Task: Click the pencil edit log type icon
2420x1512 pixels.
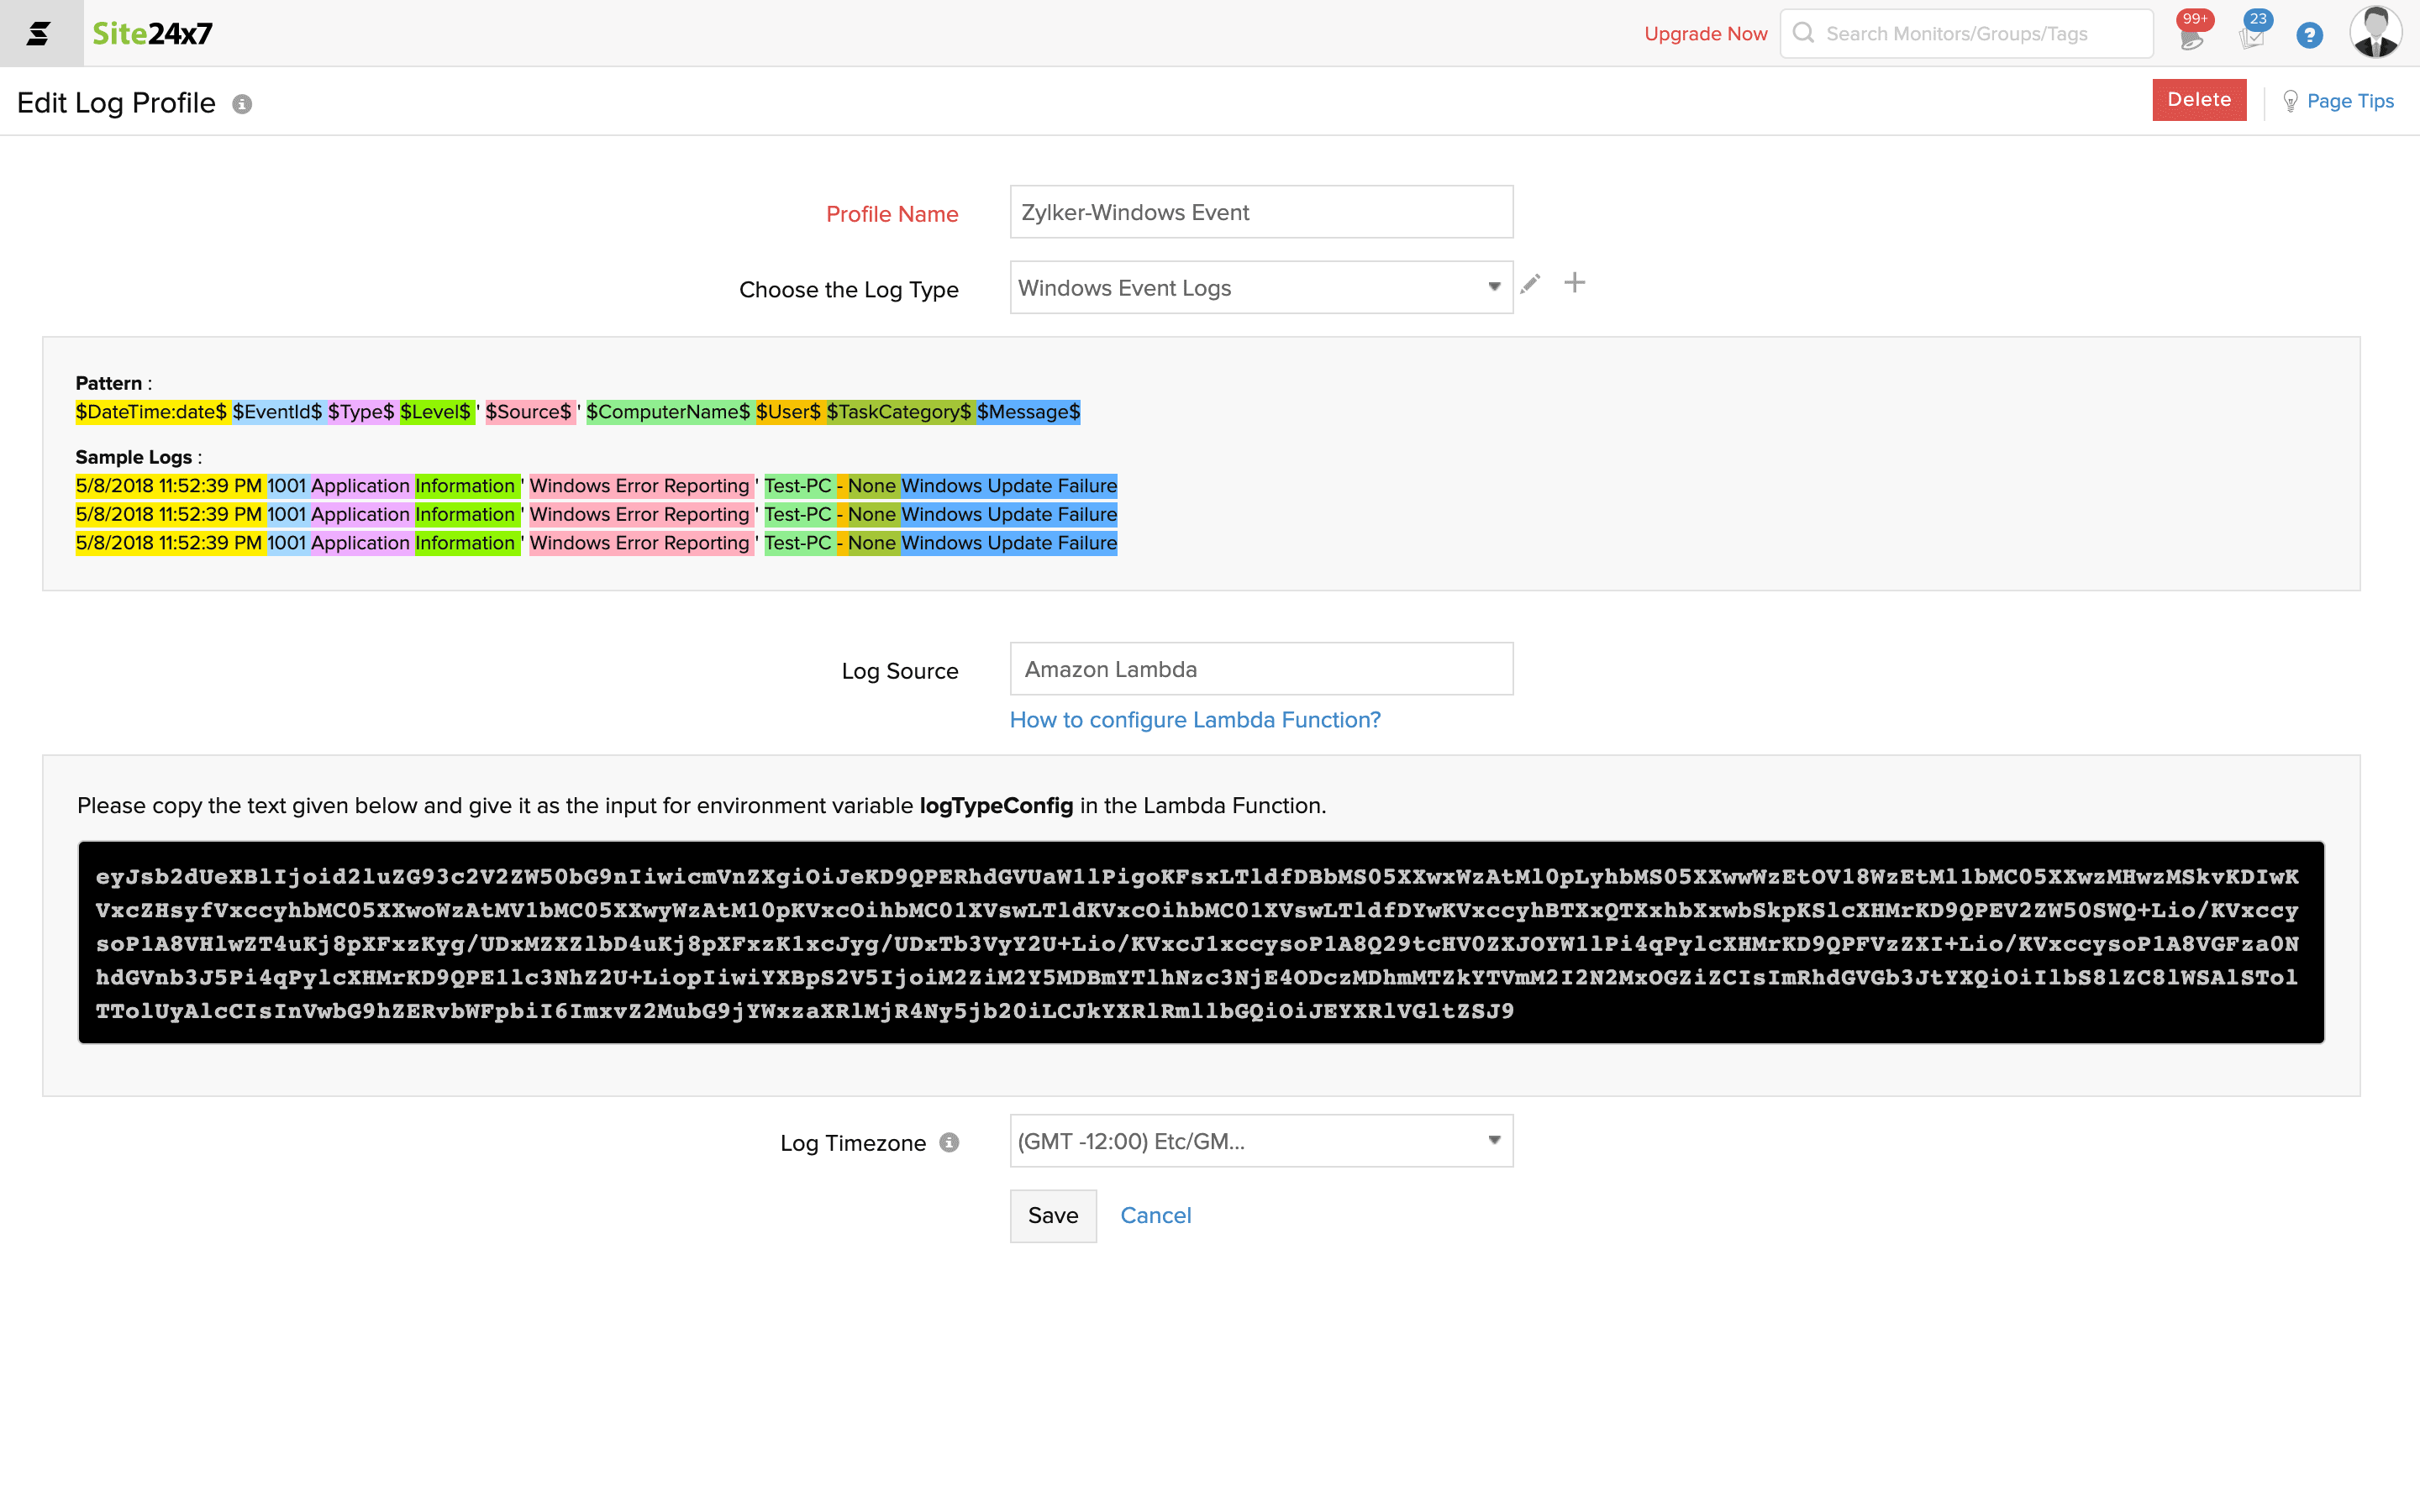Action: coord(1530,284)
